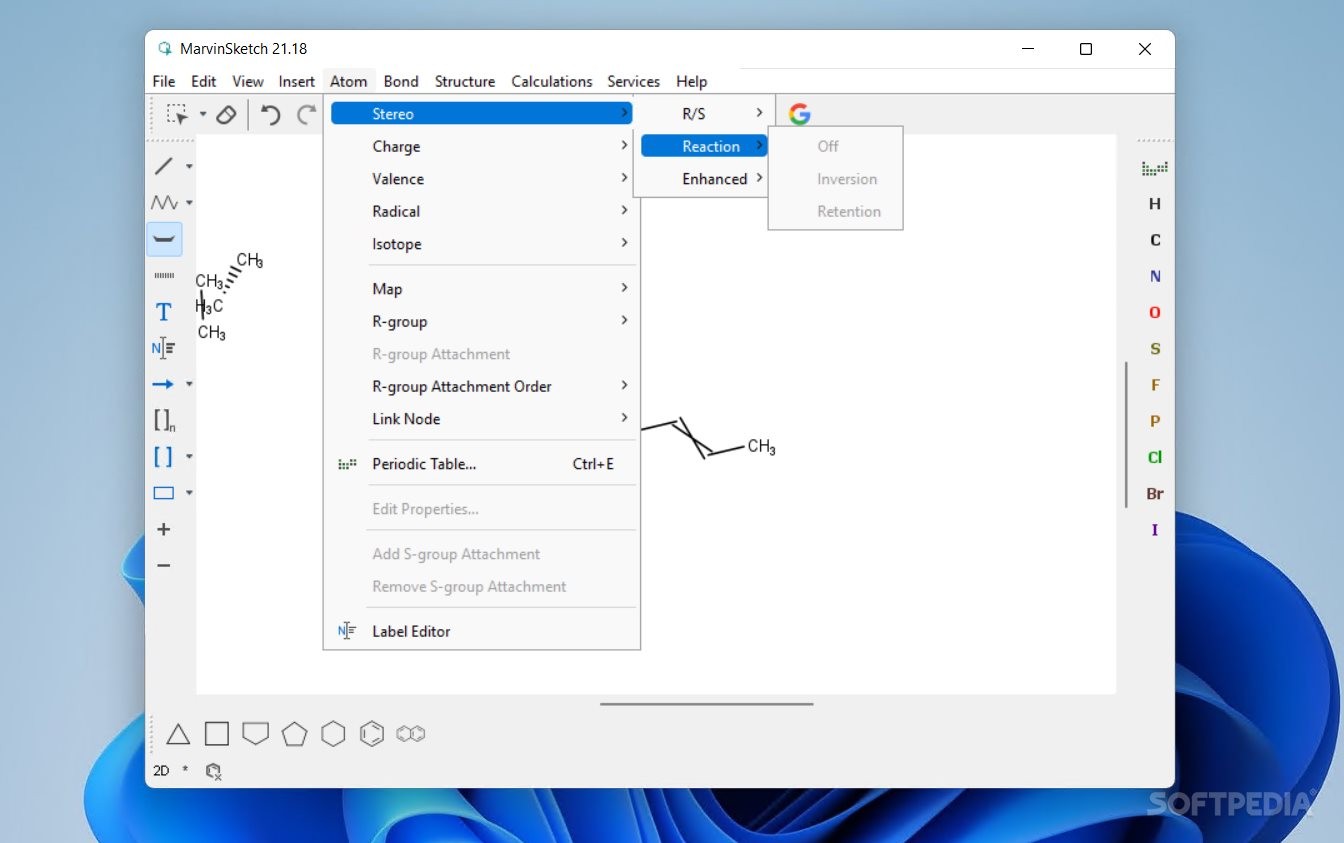Open R-group Attachment Order submenu
This screenshot has height=843, width=1344.
pyautogui.click(x=483, y=386)
